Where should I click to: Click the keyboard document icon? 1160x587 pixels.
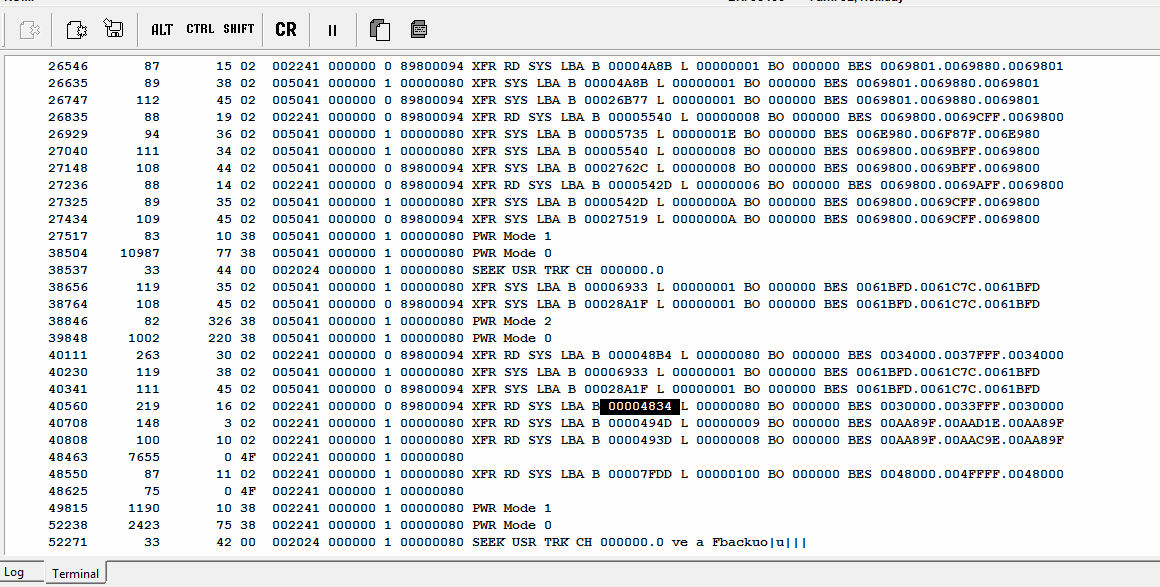(418, 30)
